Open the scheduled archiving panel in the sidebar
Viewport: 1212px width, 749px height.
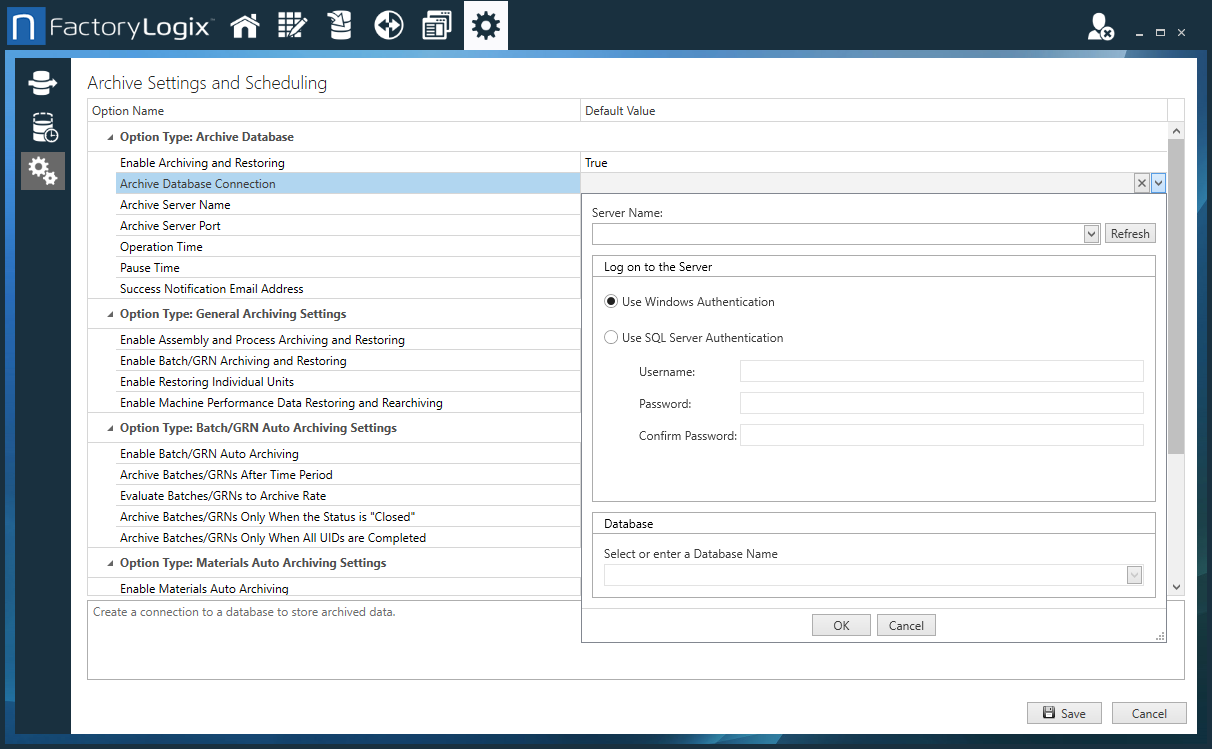pos(41,127)
